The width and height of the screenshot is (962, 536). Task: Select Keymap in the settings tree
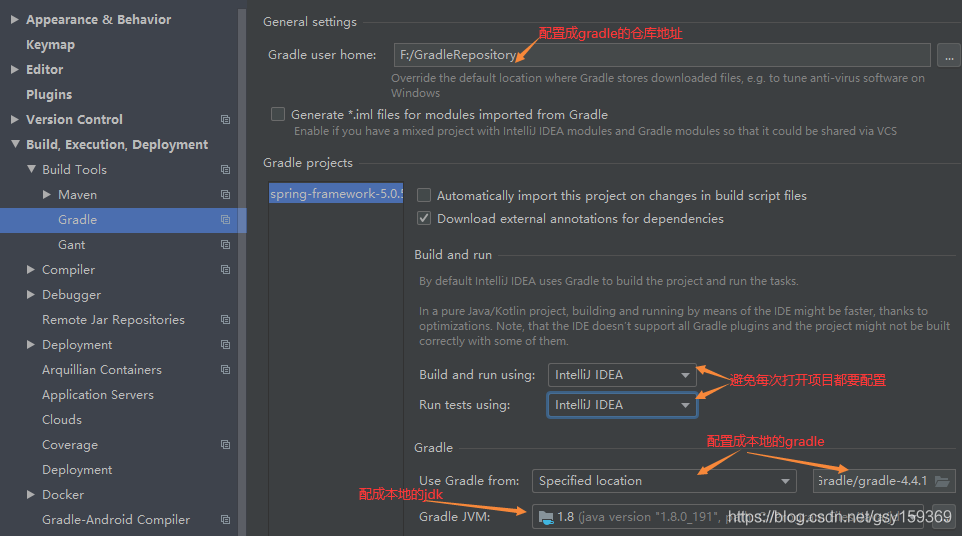50,45
